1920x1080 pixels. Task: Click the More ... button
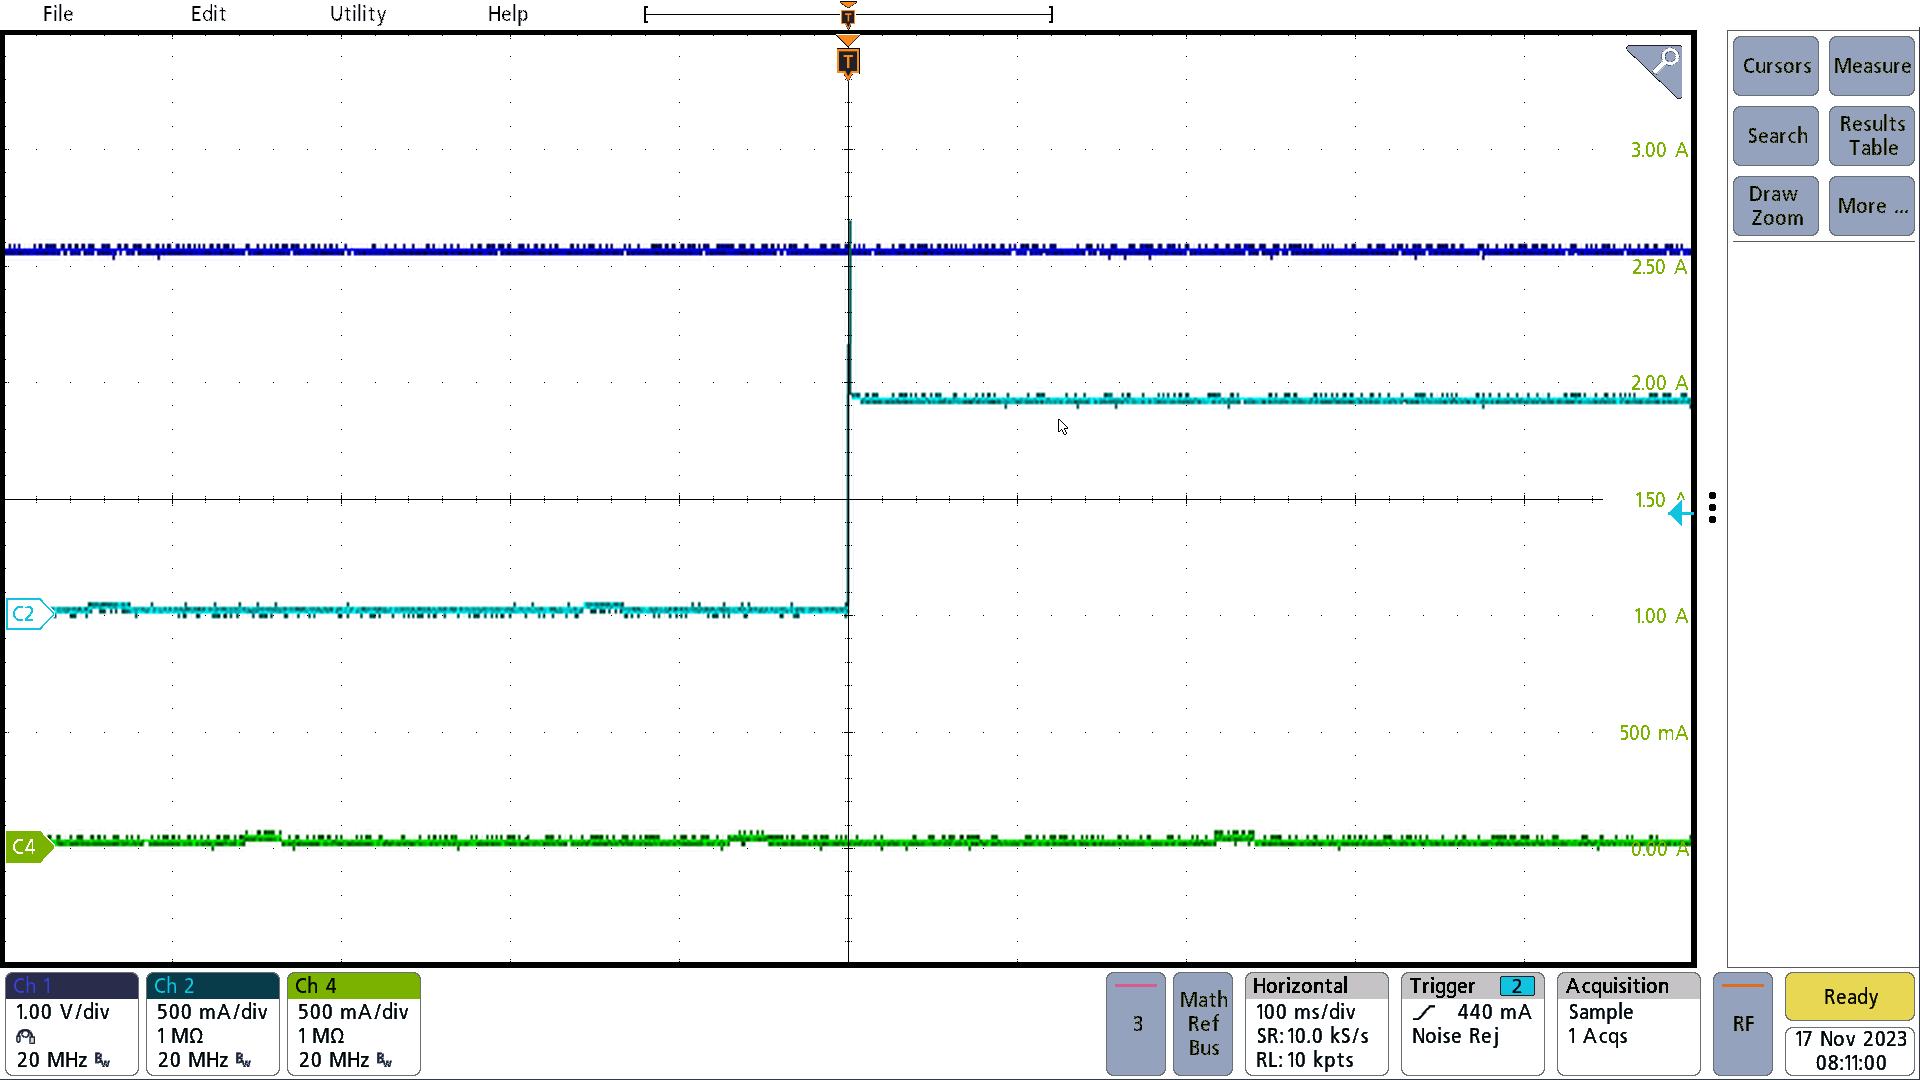(x=1872, y=206)
